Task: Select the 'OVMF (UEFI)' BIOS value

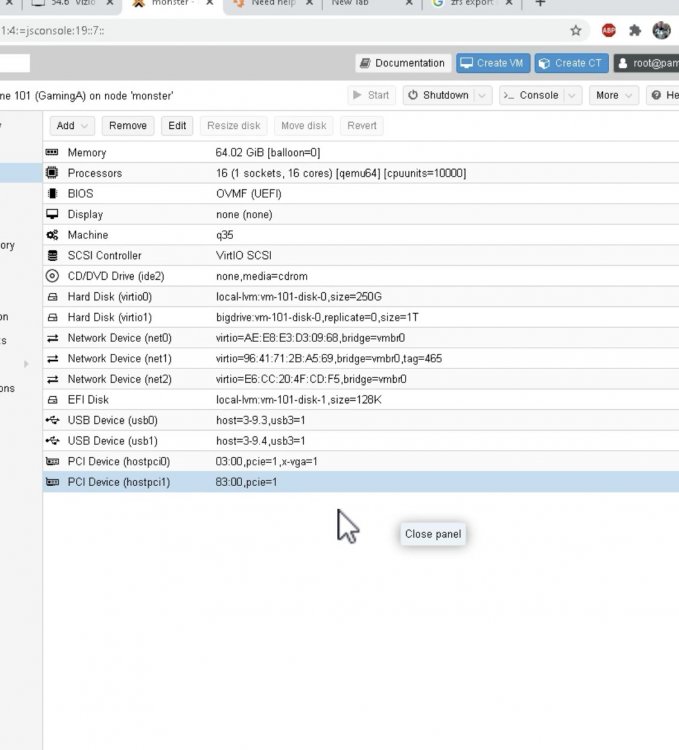Action: [x=249, y=193]
